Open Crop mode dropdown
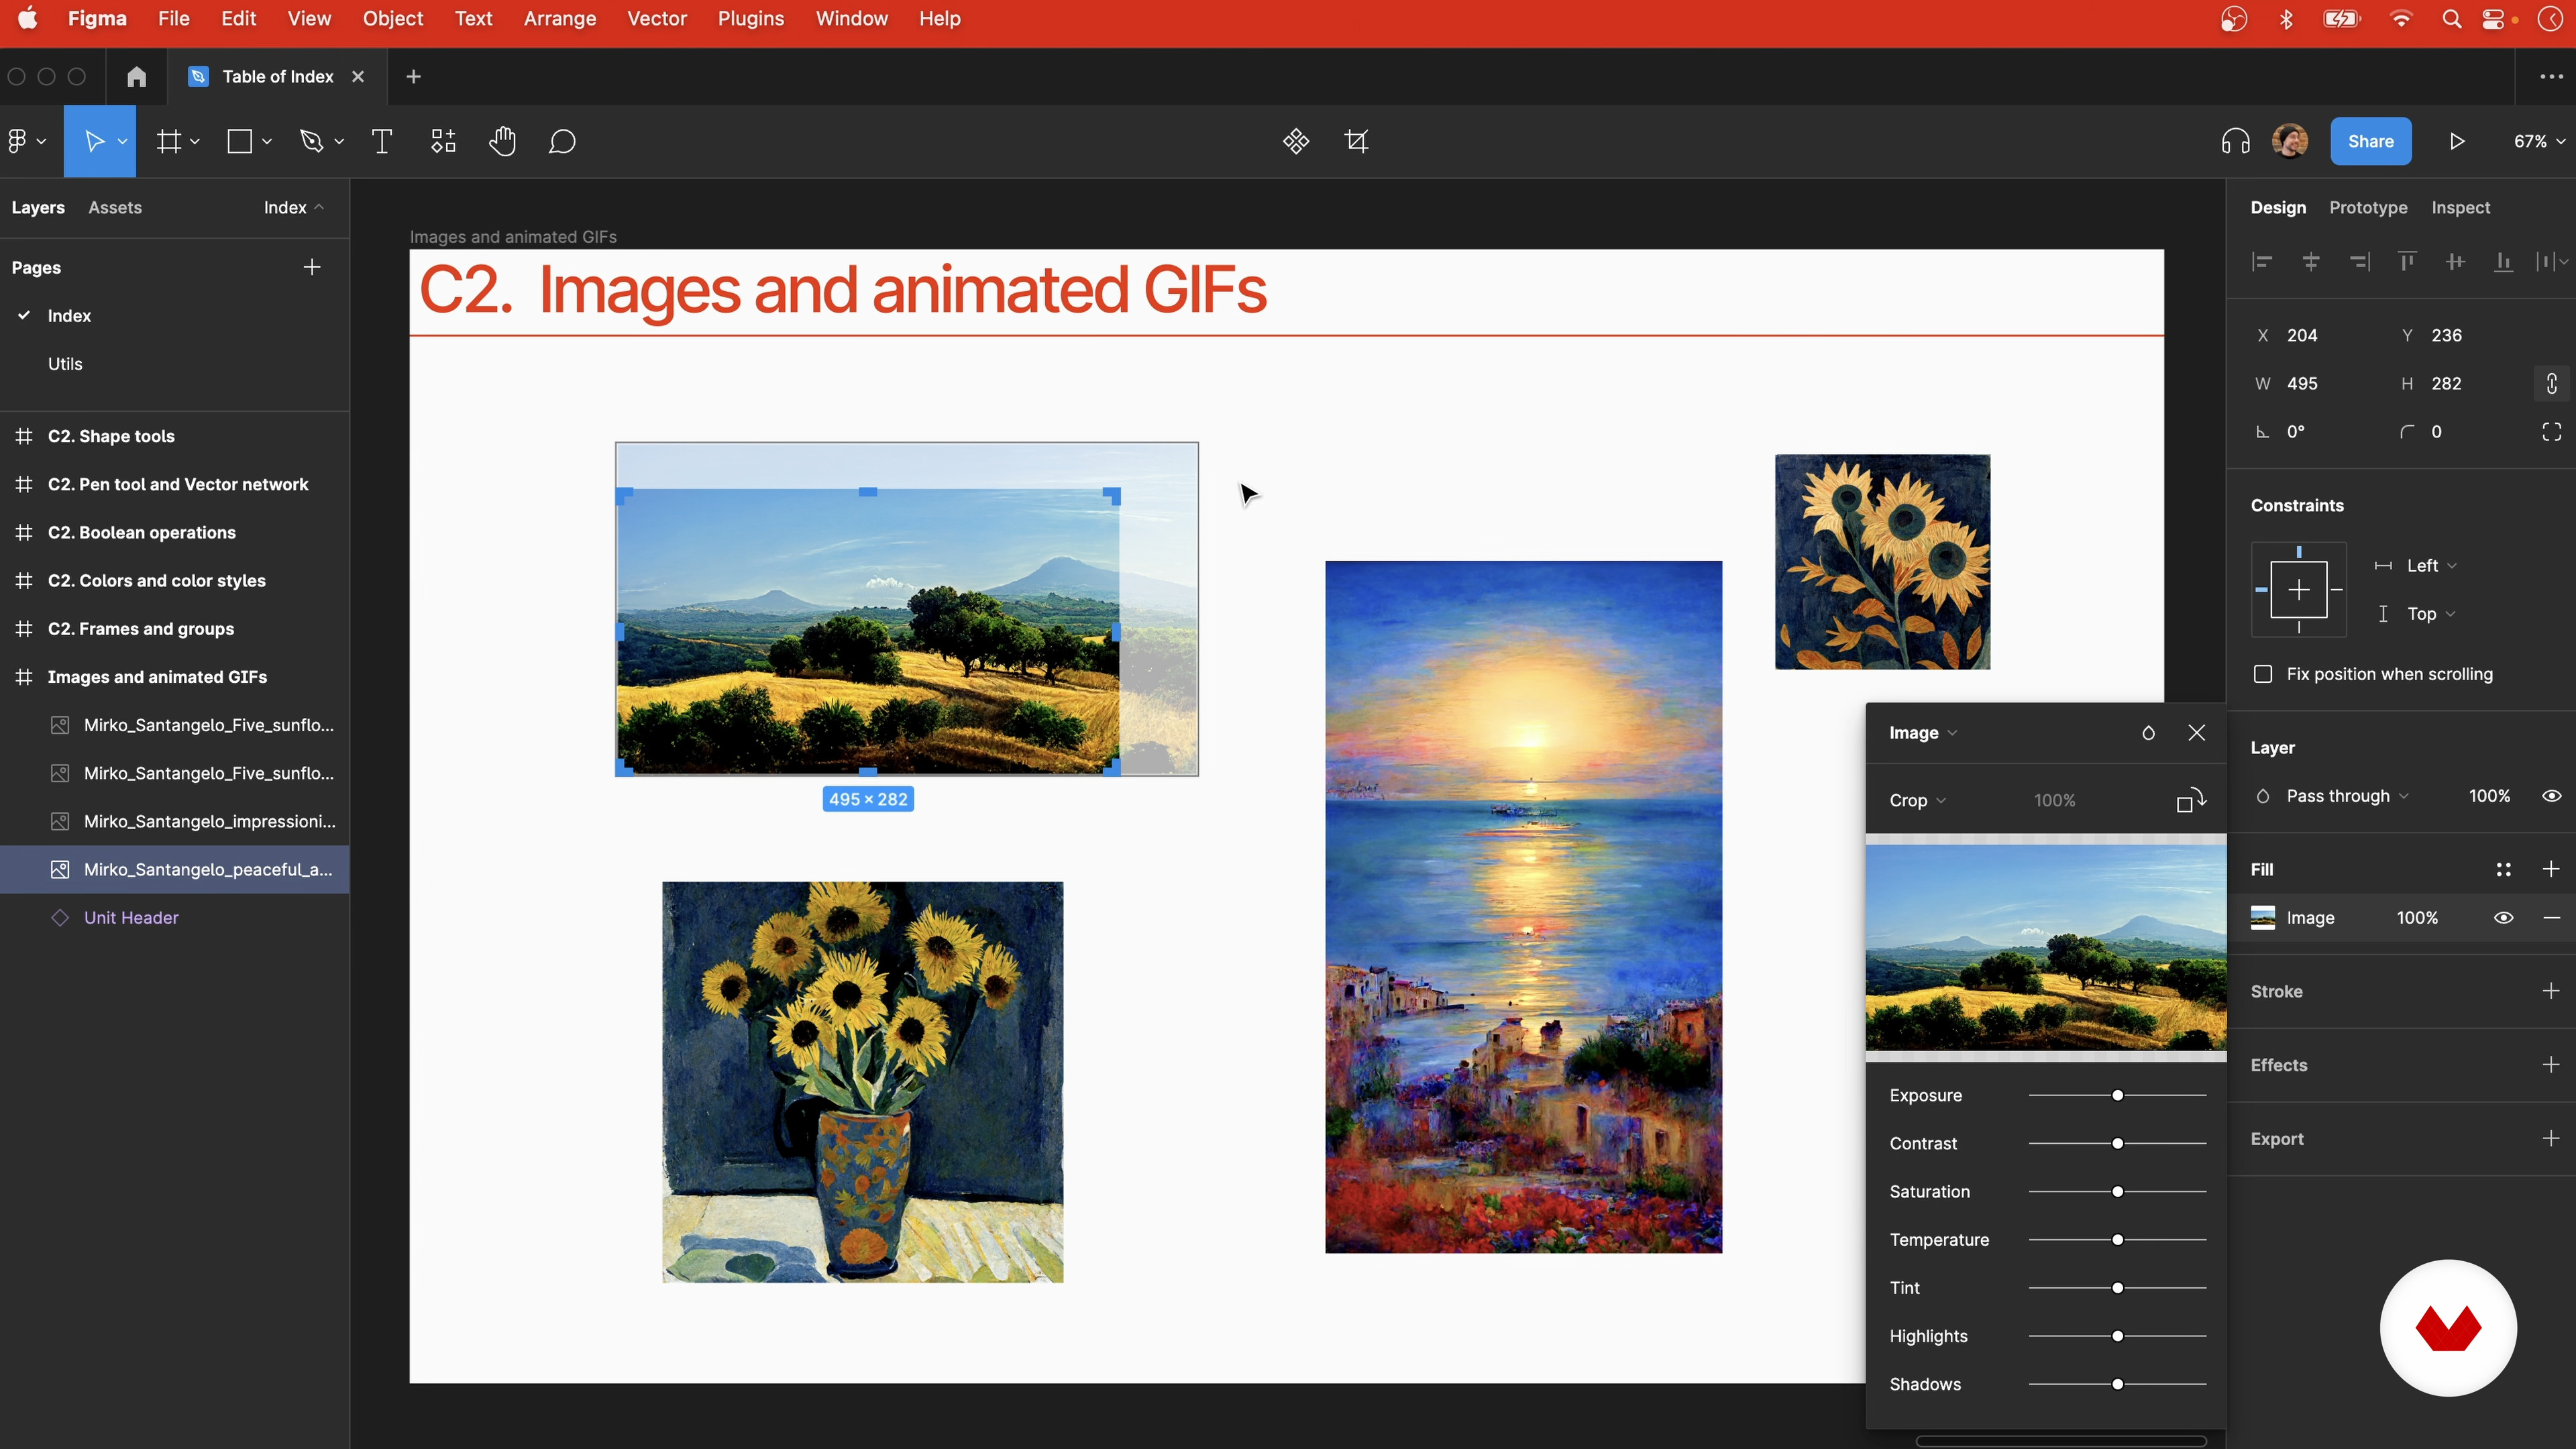This screenshot has width=2576, height=1449. coord(1917,800)
